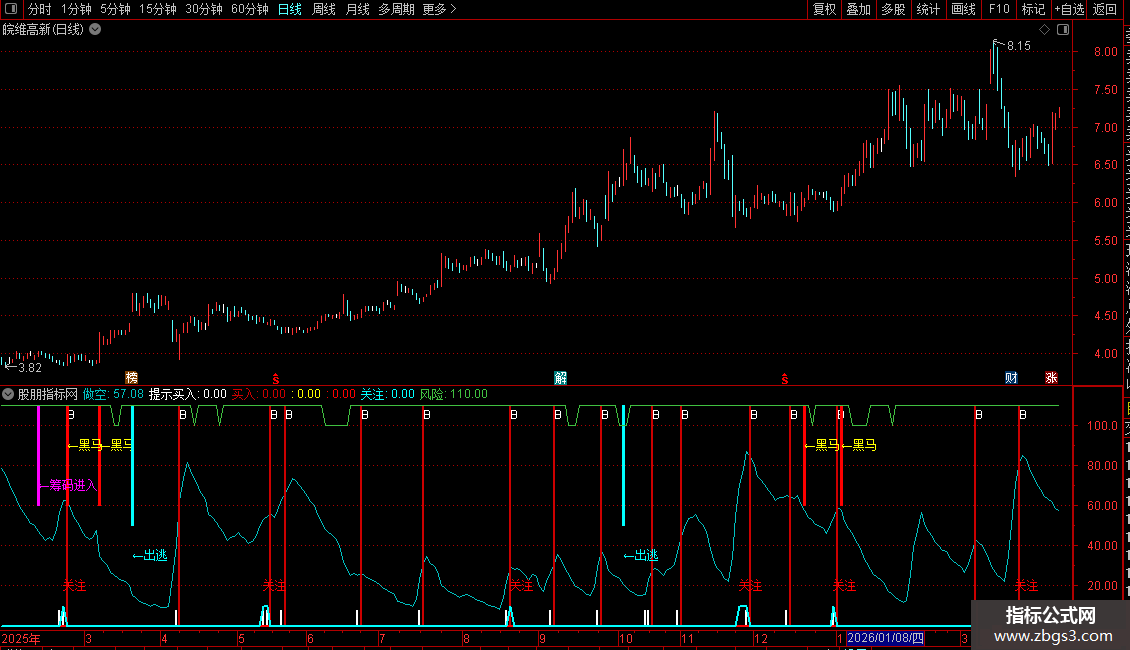Click the 标记 mark button

[x=1033, y=9]
